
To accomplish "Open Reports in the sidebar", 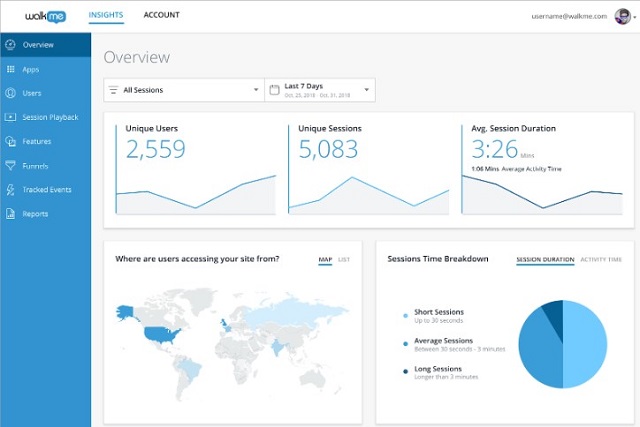I will coord(46,214).
